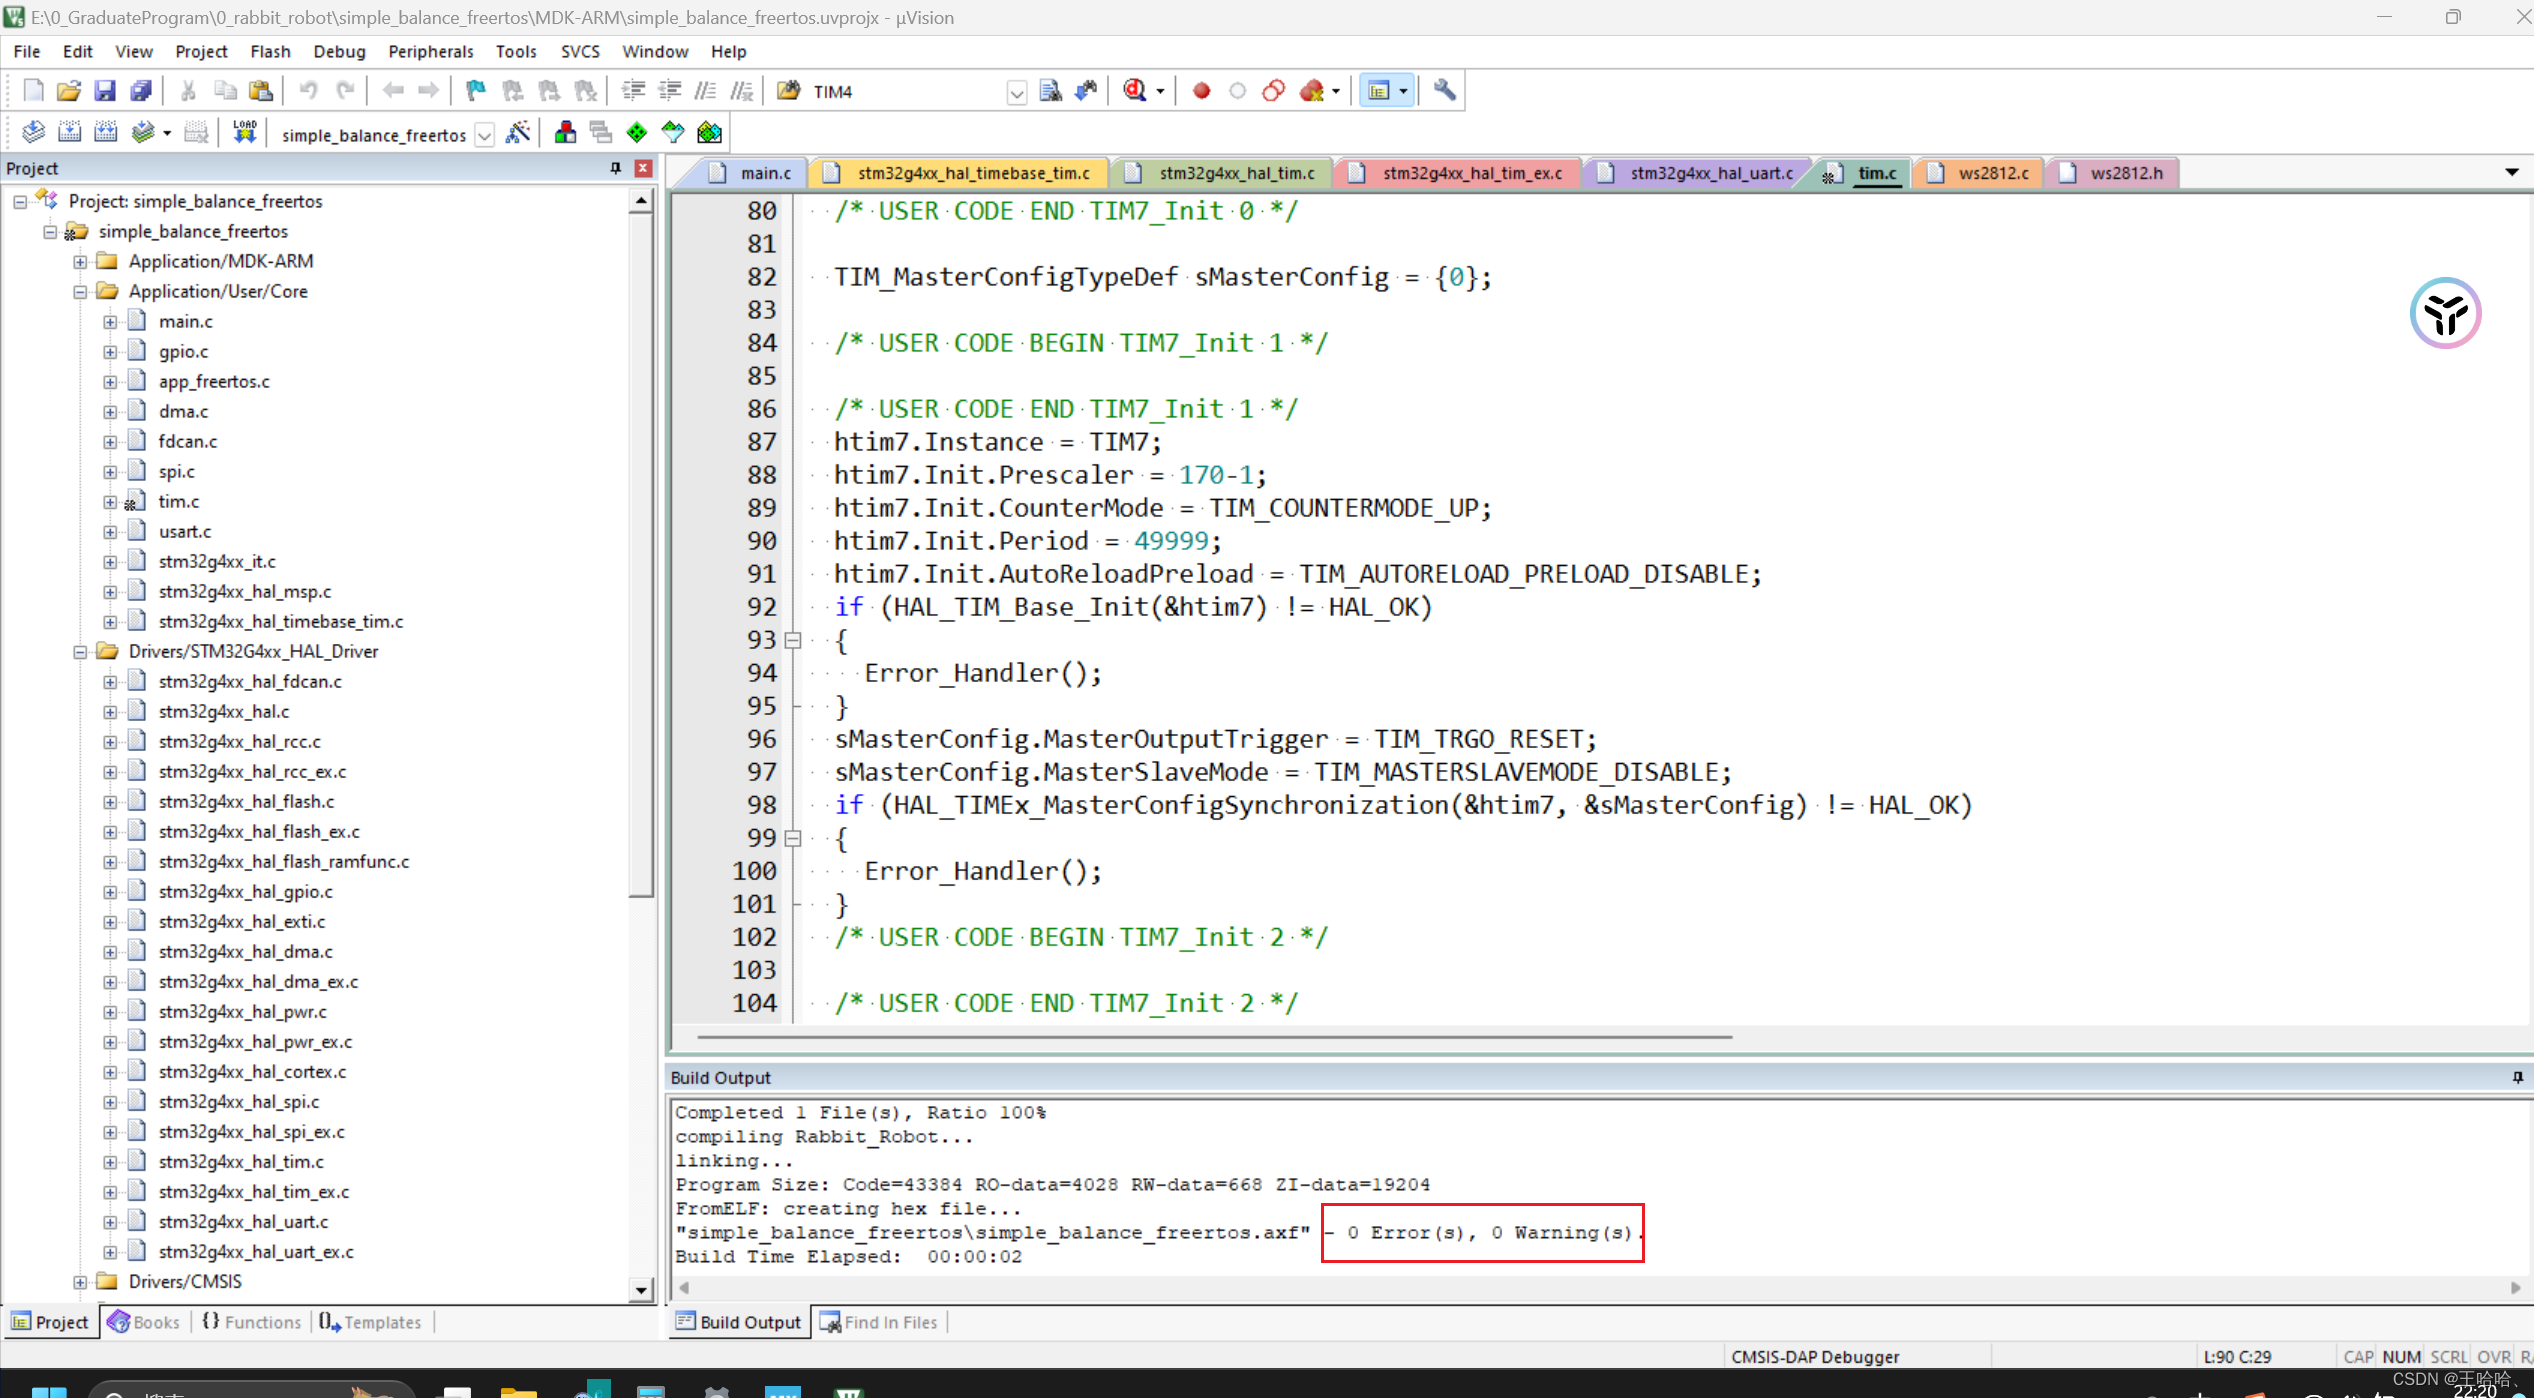Collapse code block at line 93
2534x1398 pixels.
(x=793, y=640)
